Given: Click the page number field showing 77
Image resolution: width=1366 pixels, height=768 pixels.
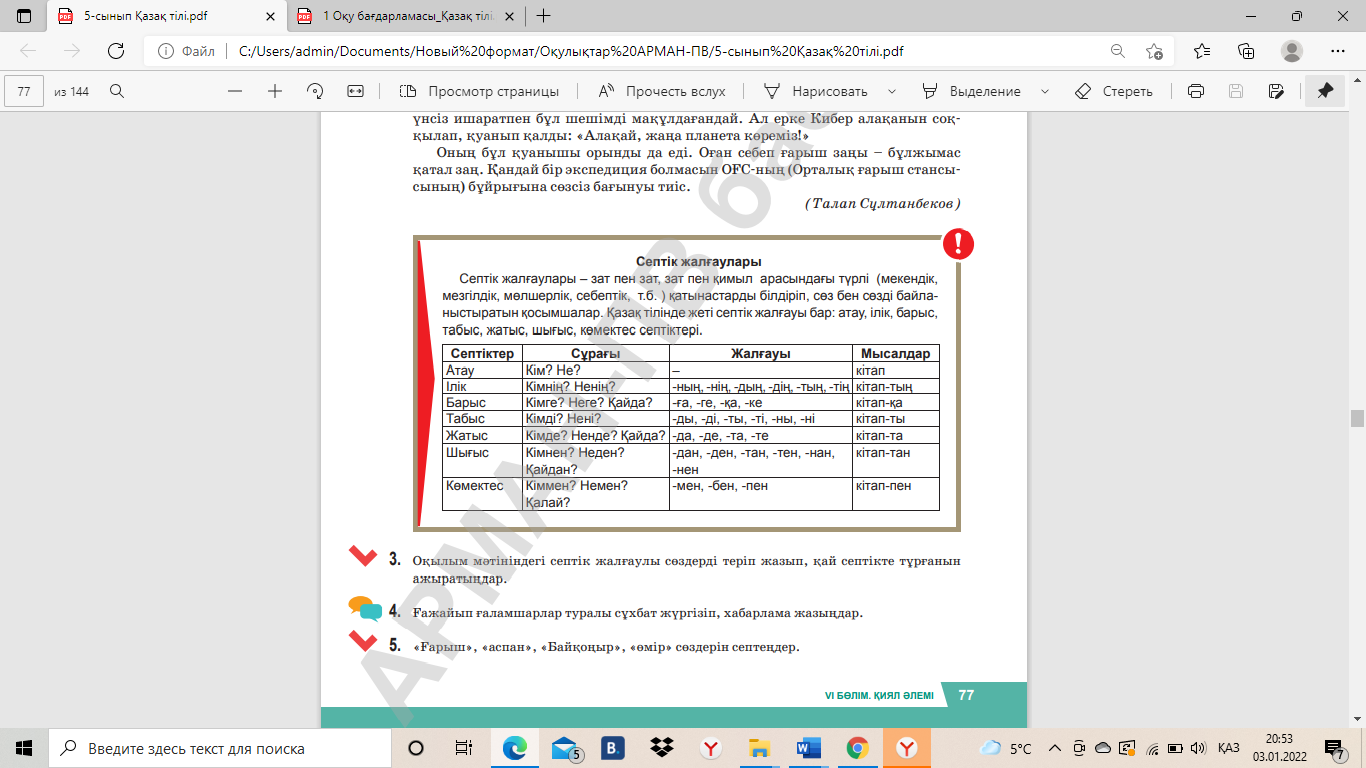Looking at the screenshot, I should 24,91.
